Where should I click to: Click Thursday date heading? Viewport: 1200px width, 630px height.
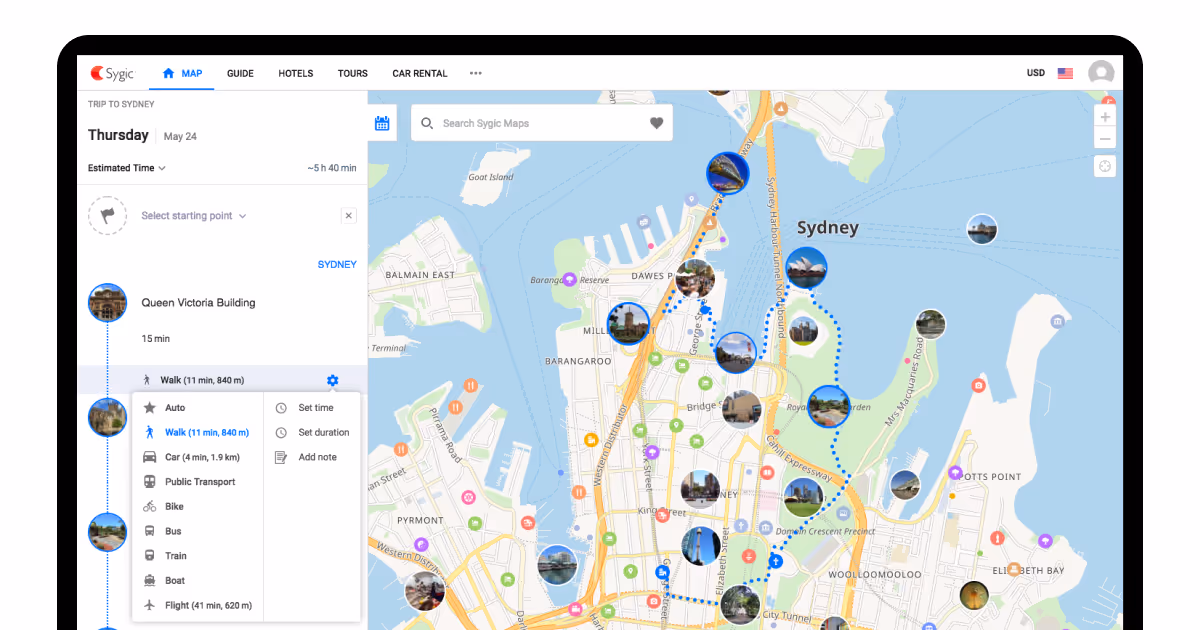click(118, 135)
